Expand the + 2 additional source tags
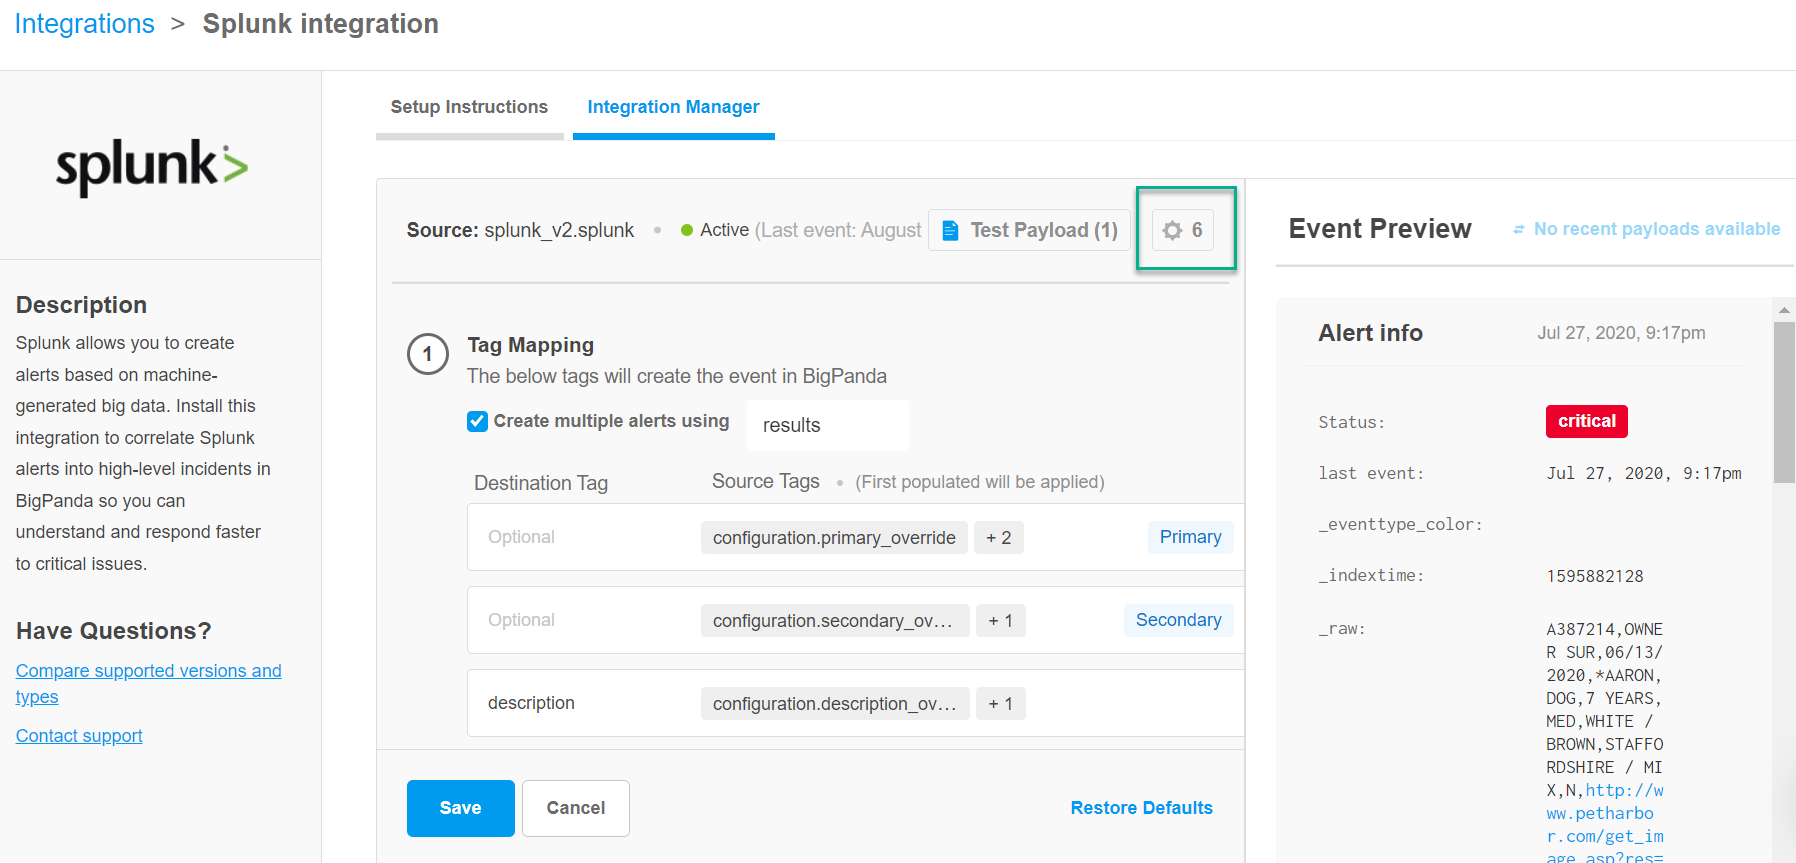Image resolution: width=1796 pixels, height=863 pixels. [x=998, y=538]
